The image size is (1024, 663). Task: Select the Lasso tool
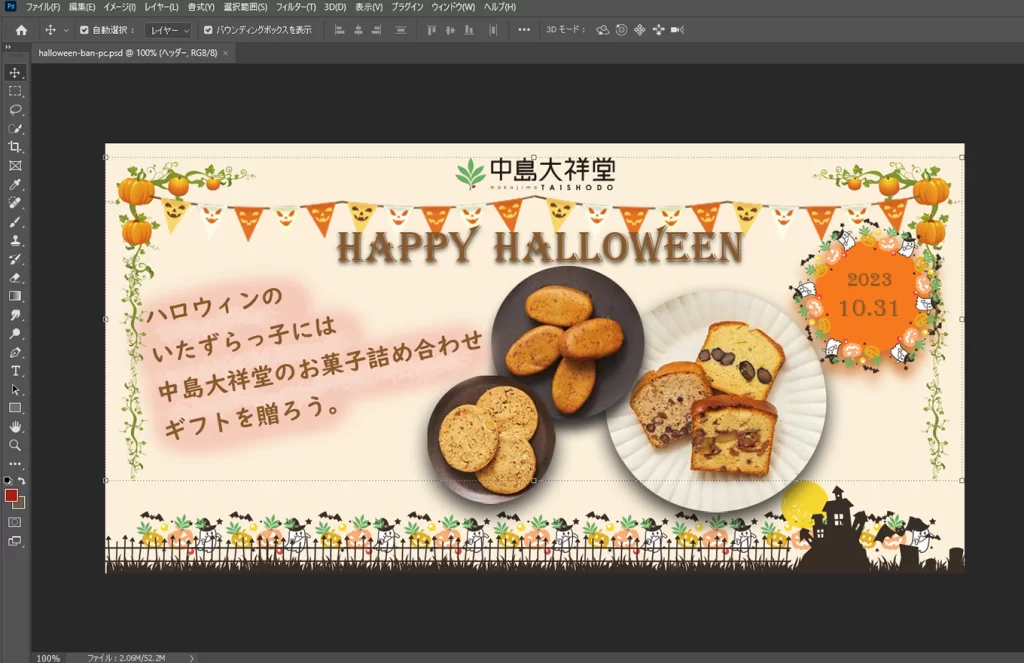(x=15, y=110)
